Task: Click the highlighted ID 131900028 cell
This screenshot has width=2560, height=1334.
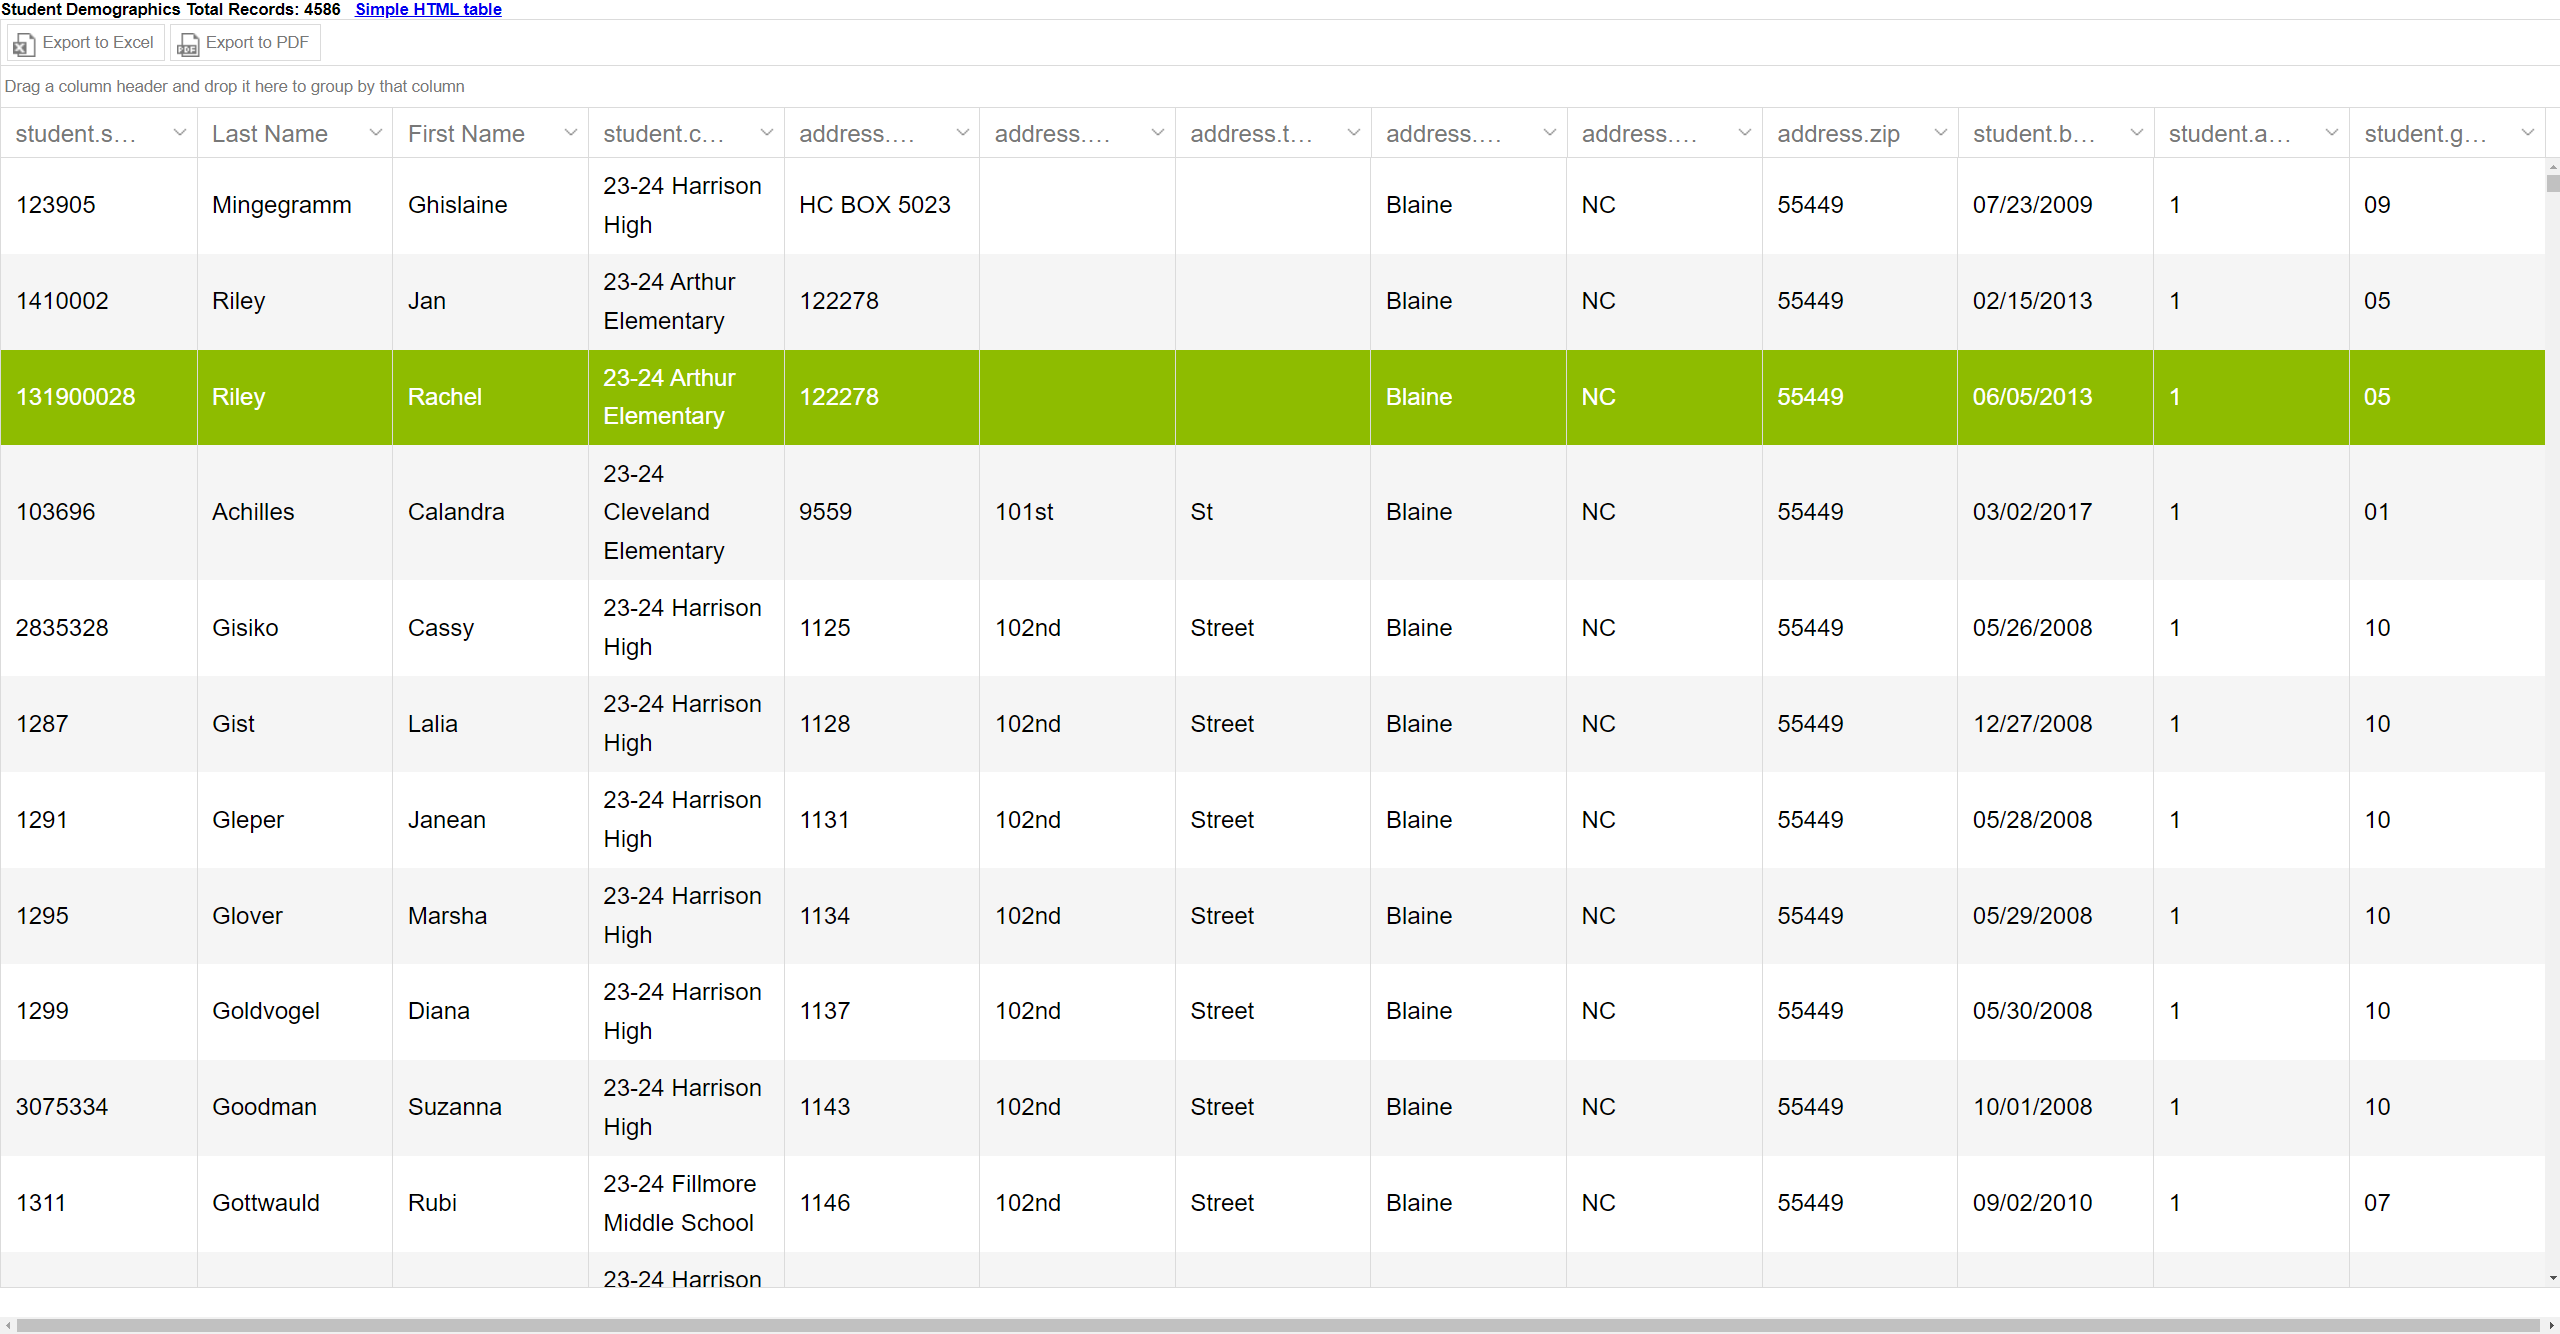Action: click(x=99, y=397)
